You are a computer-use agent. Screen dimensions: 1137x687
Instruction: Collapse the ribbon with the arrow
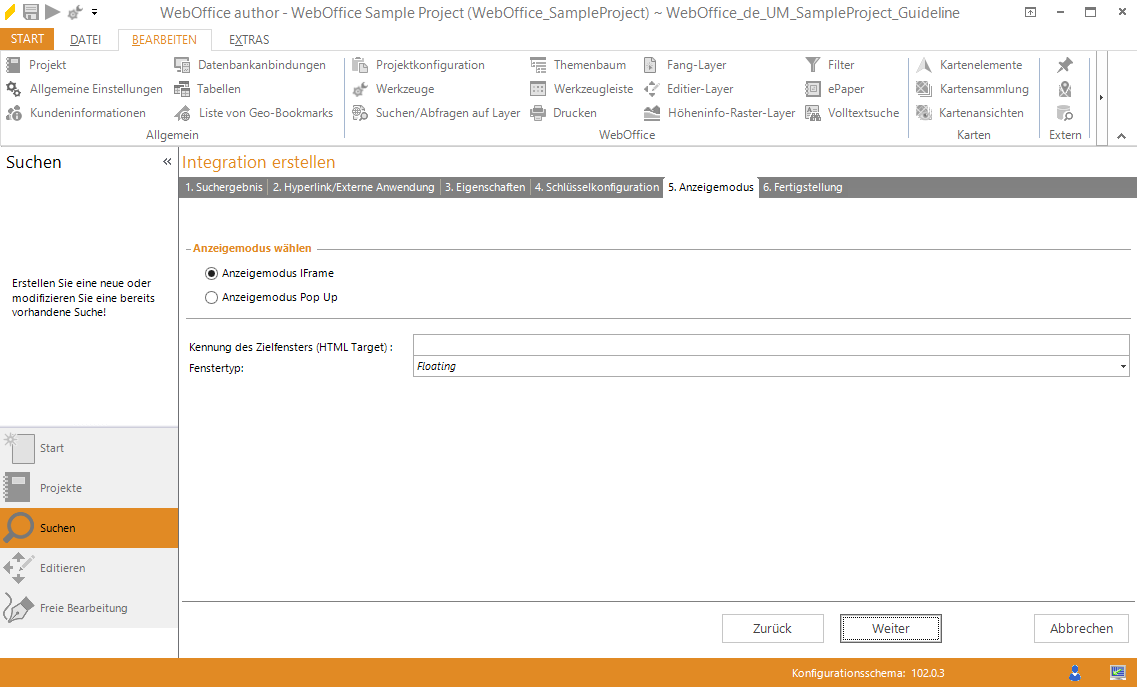[x=1120, y=136]
